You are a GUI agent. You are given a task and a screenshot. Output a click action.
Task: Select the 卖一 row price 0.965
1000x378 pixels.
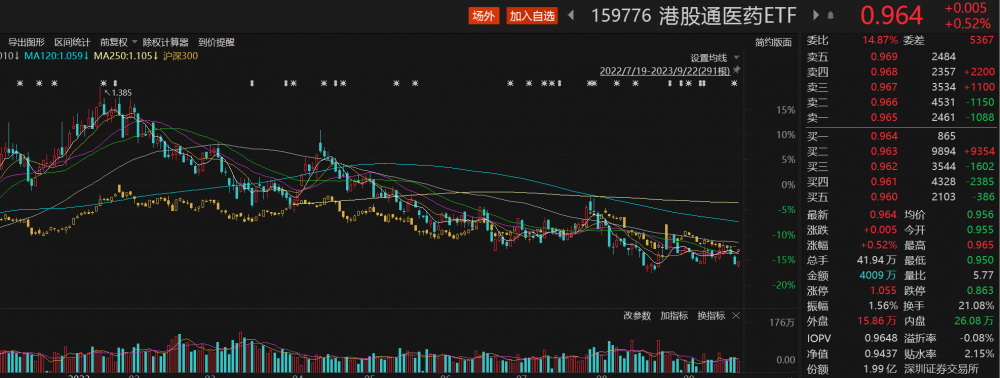884,117
